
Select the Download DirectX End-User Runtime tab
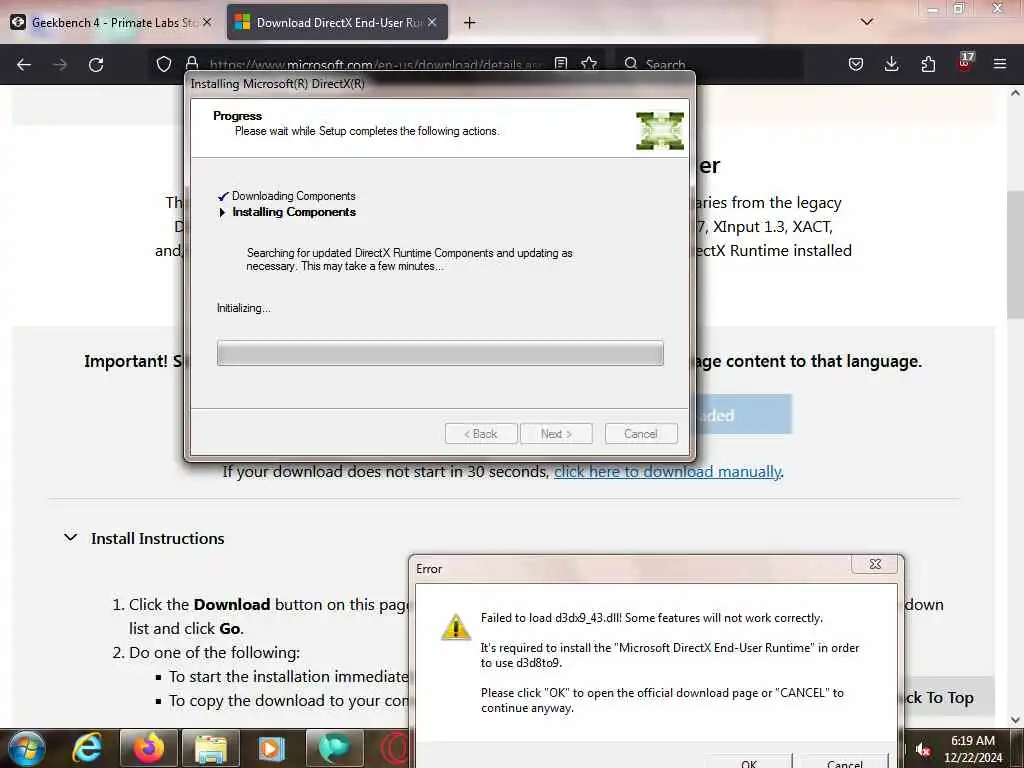[x=336, y=22]
